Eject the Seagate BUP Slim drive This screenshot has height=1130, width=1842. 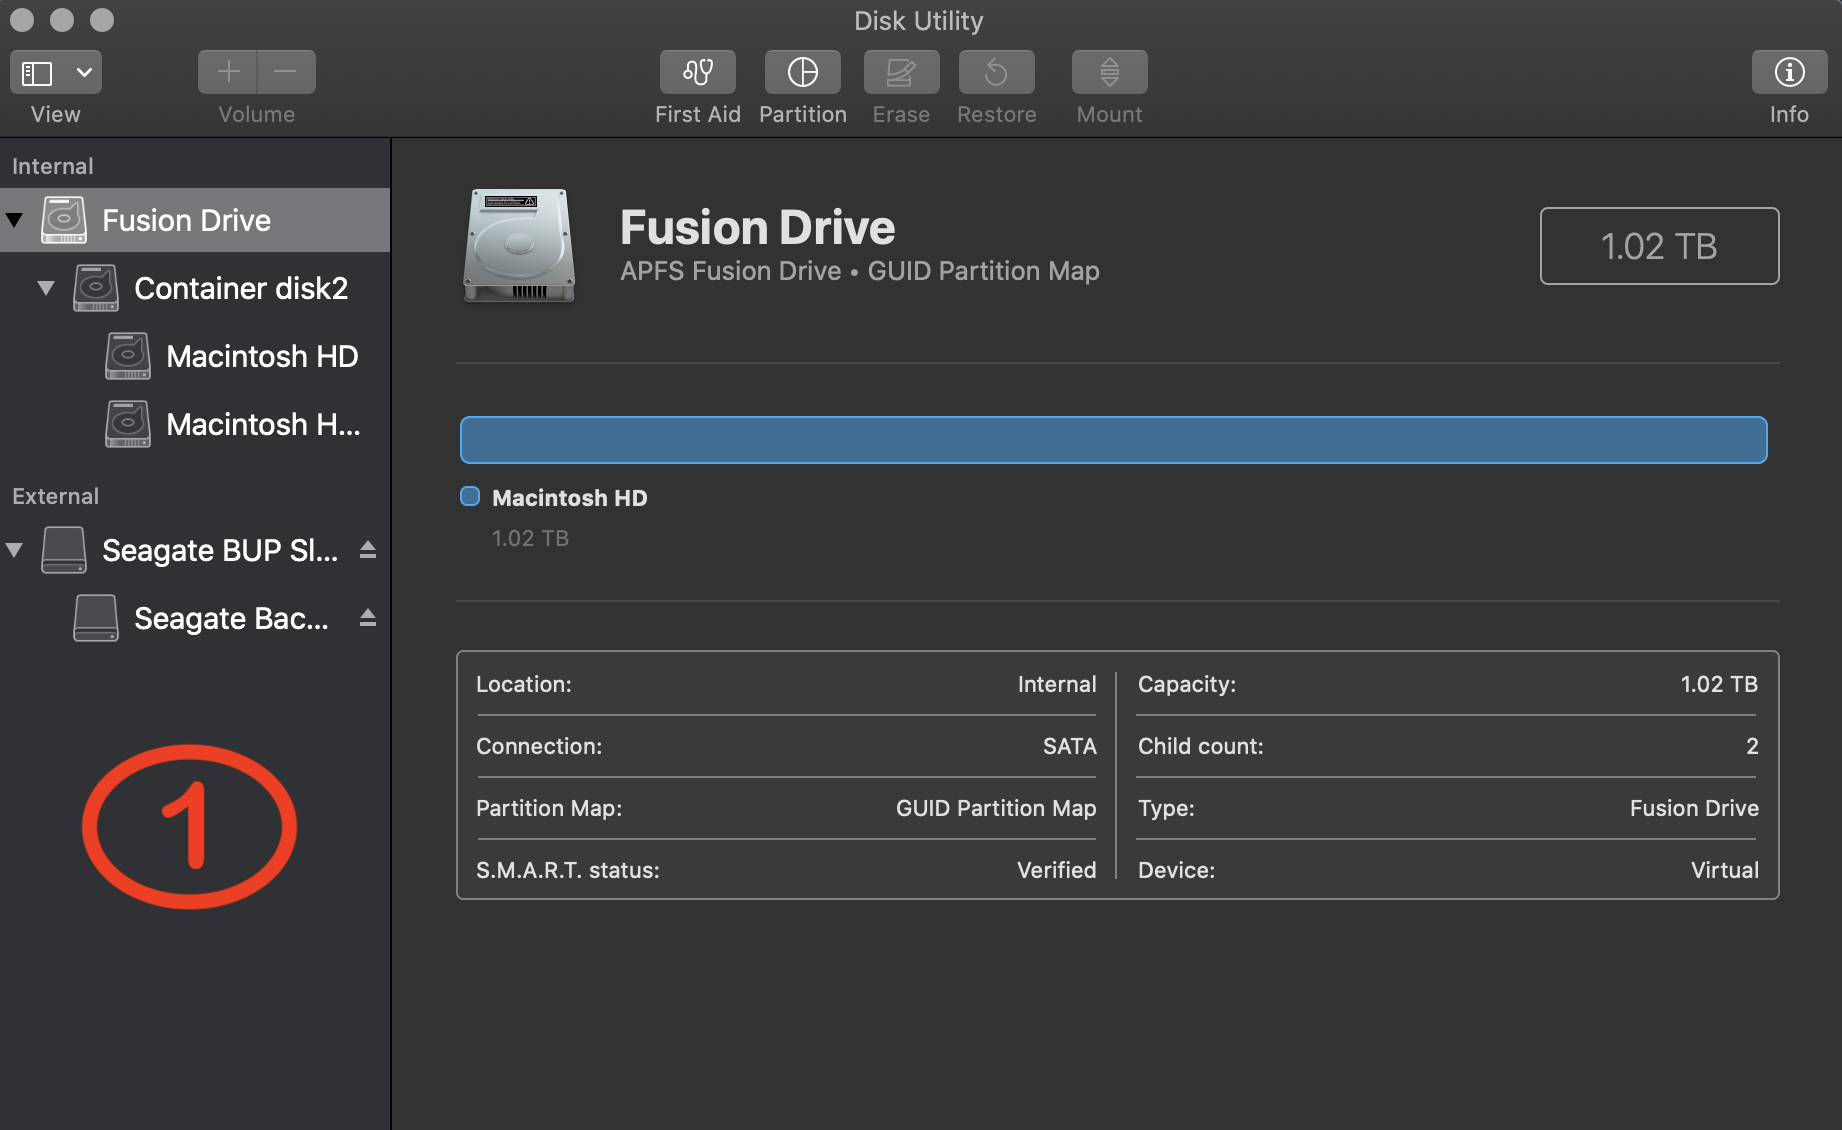[368, 550]
